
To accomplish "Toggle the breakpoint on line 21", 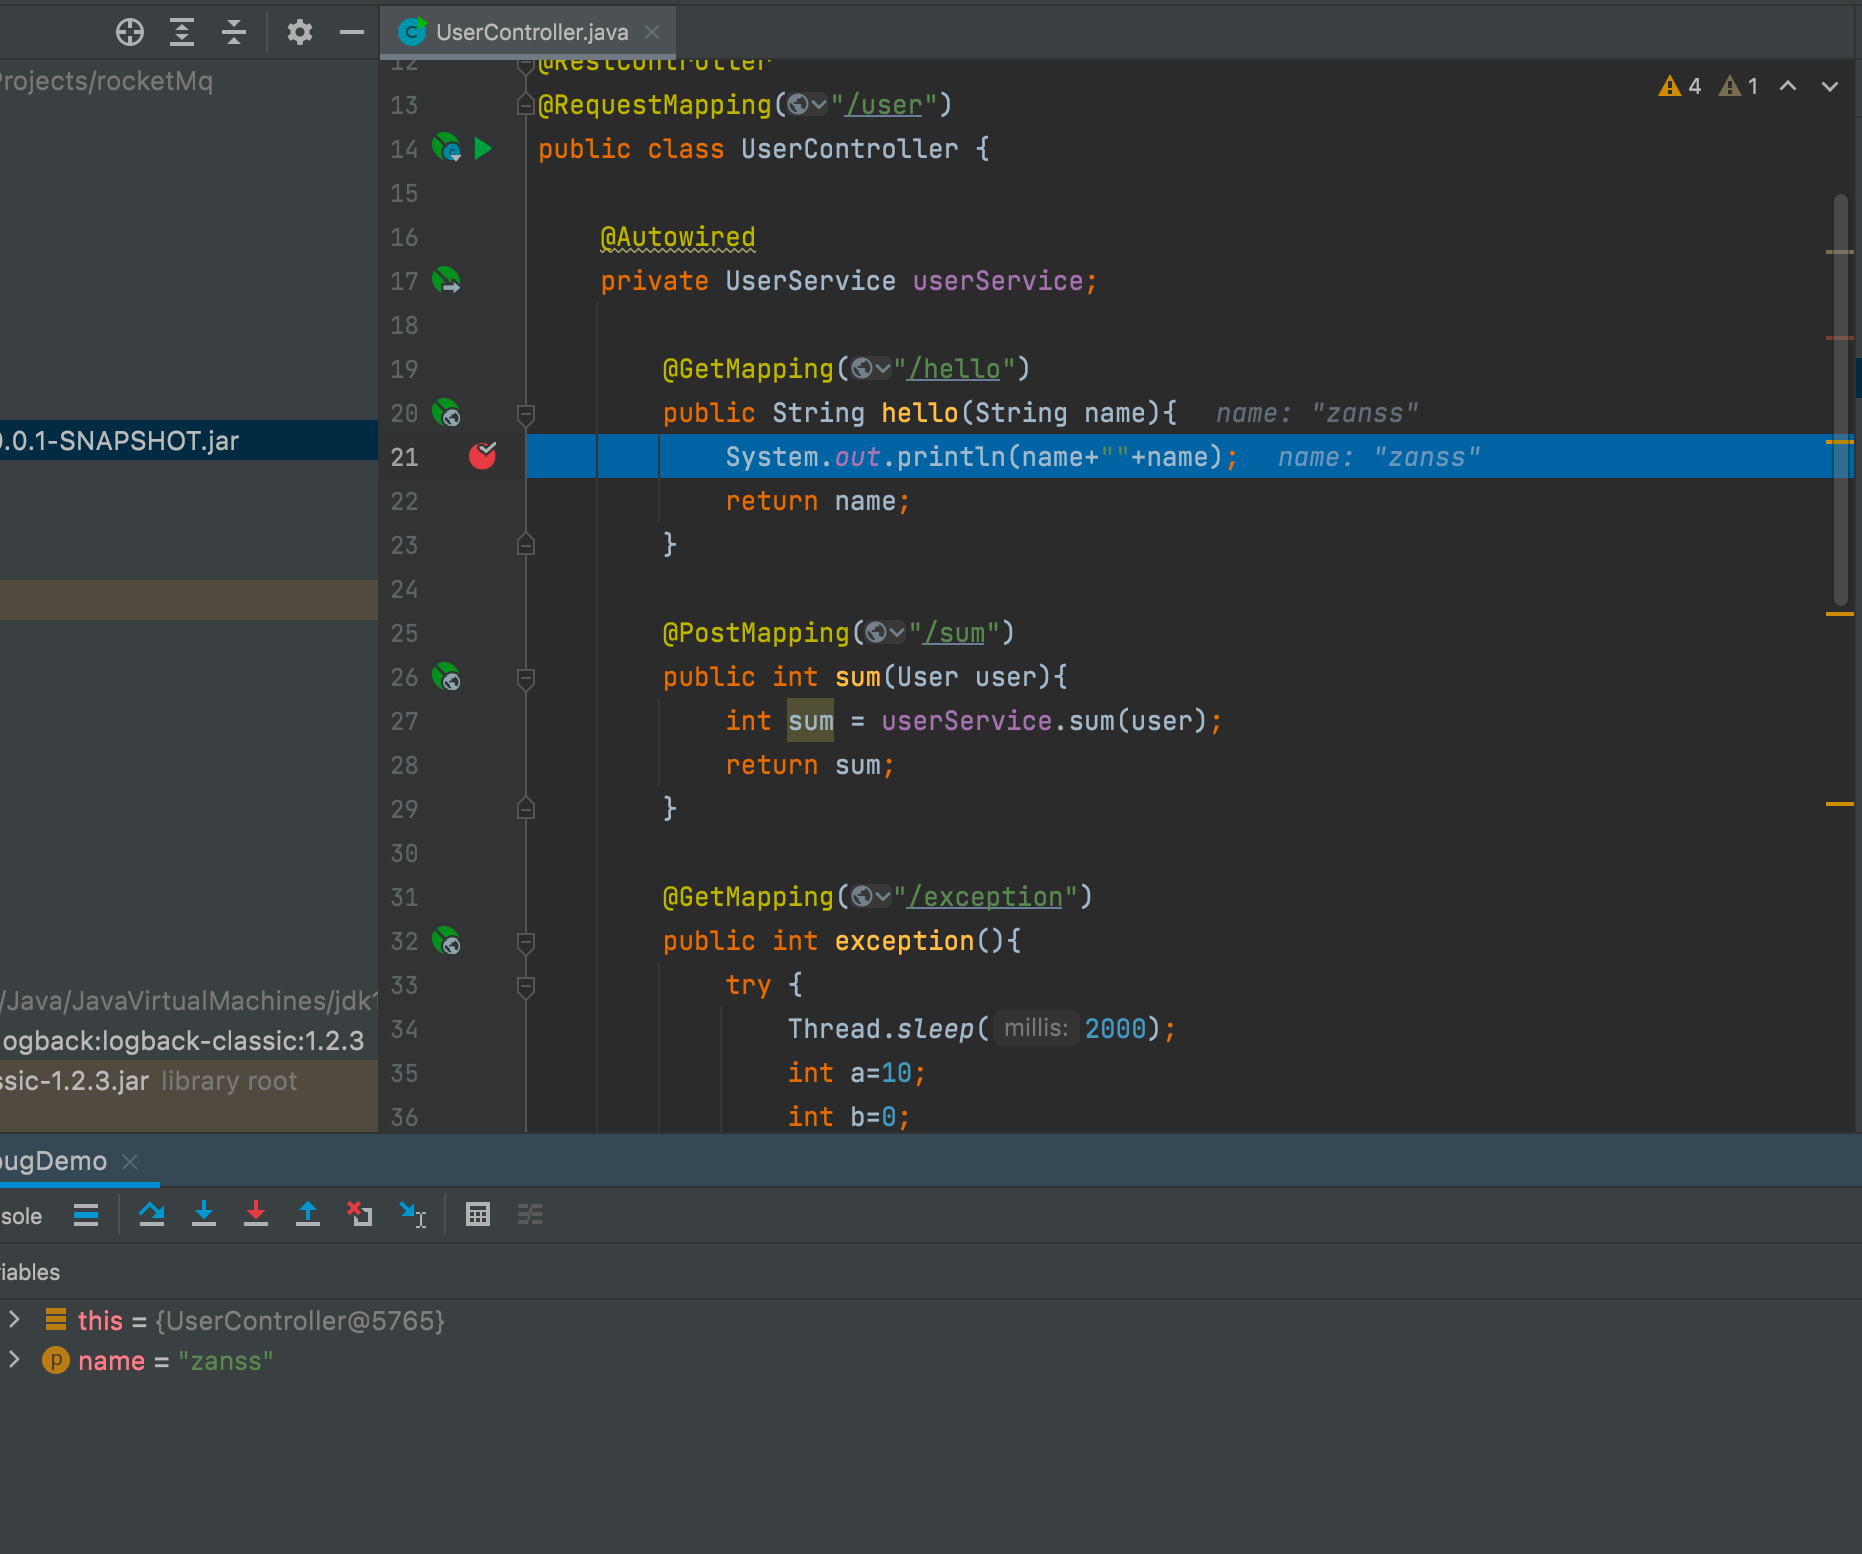I will pos(483,457).
